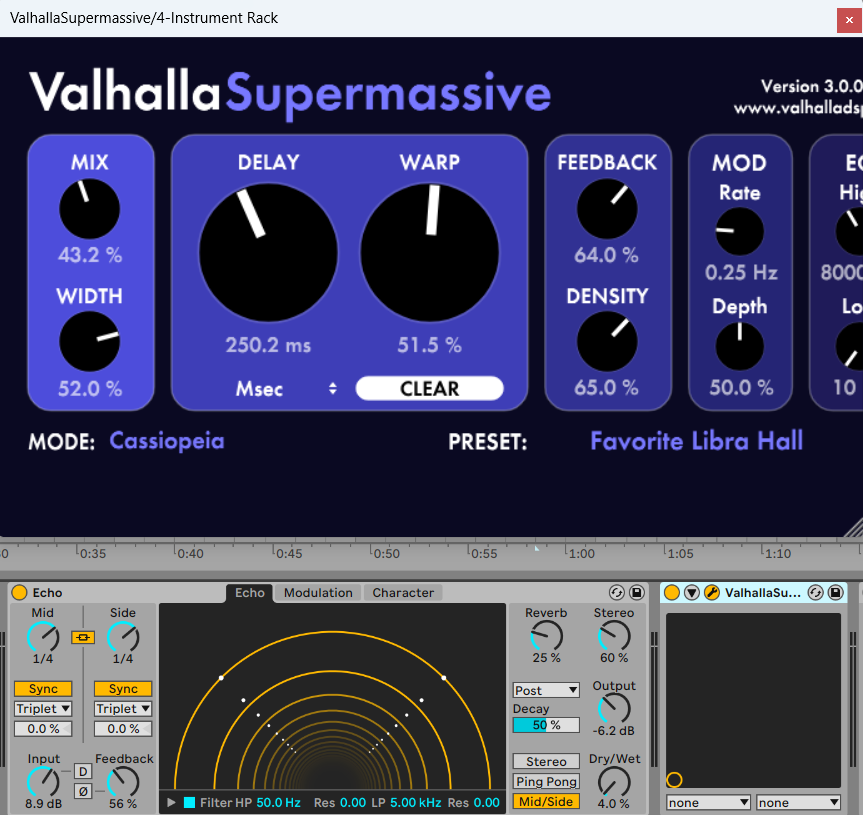Click the Echo Dry/Wet knob
Screen dimensions: 863x815
[614, 782]
